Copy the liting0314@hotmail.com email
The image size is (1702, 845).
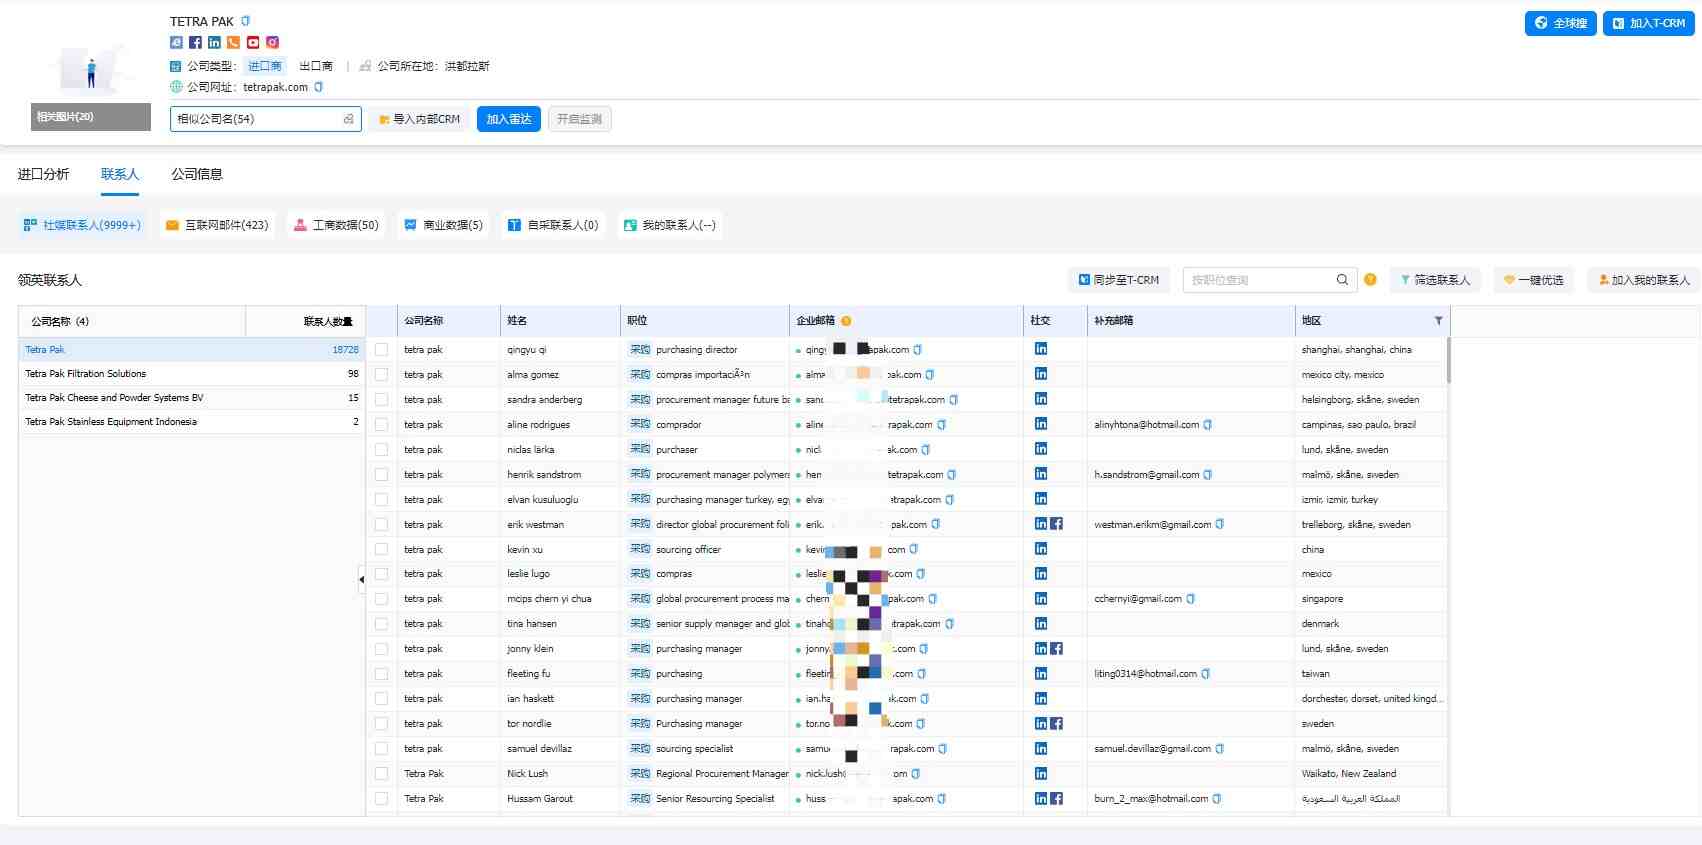pos(1206,674)
